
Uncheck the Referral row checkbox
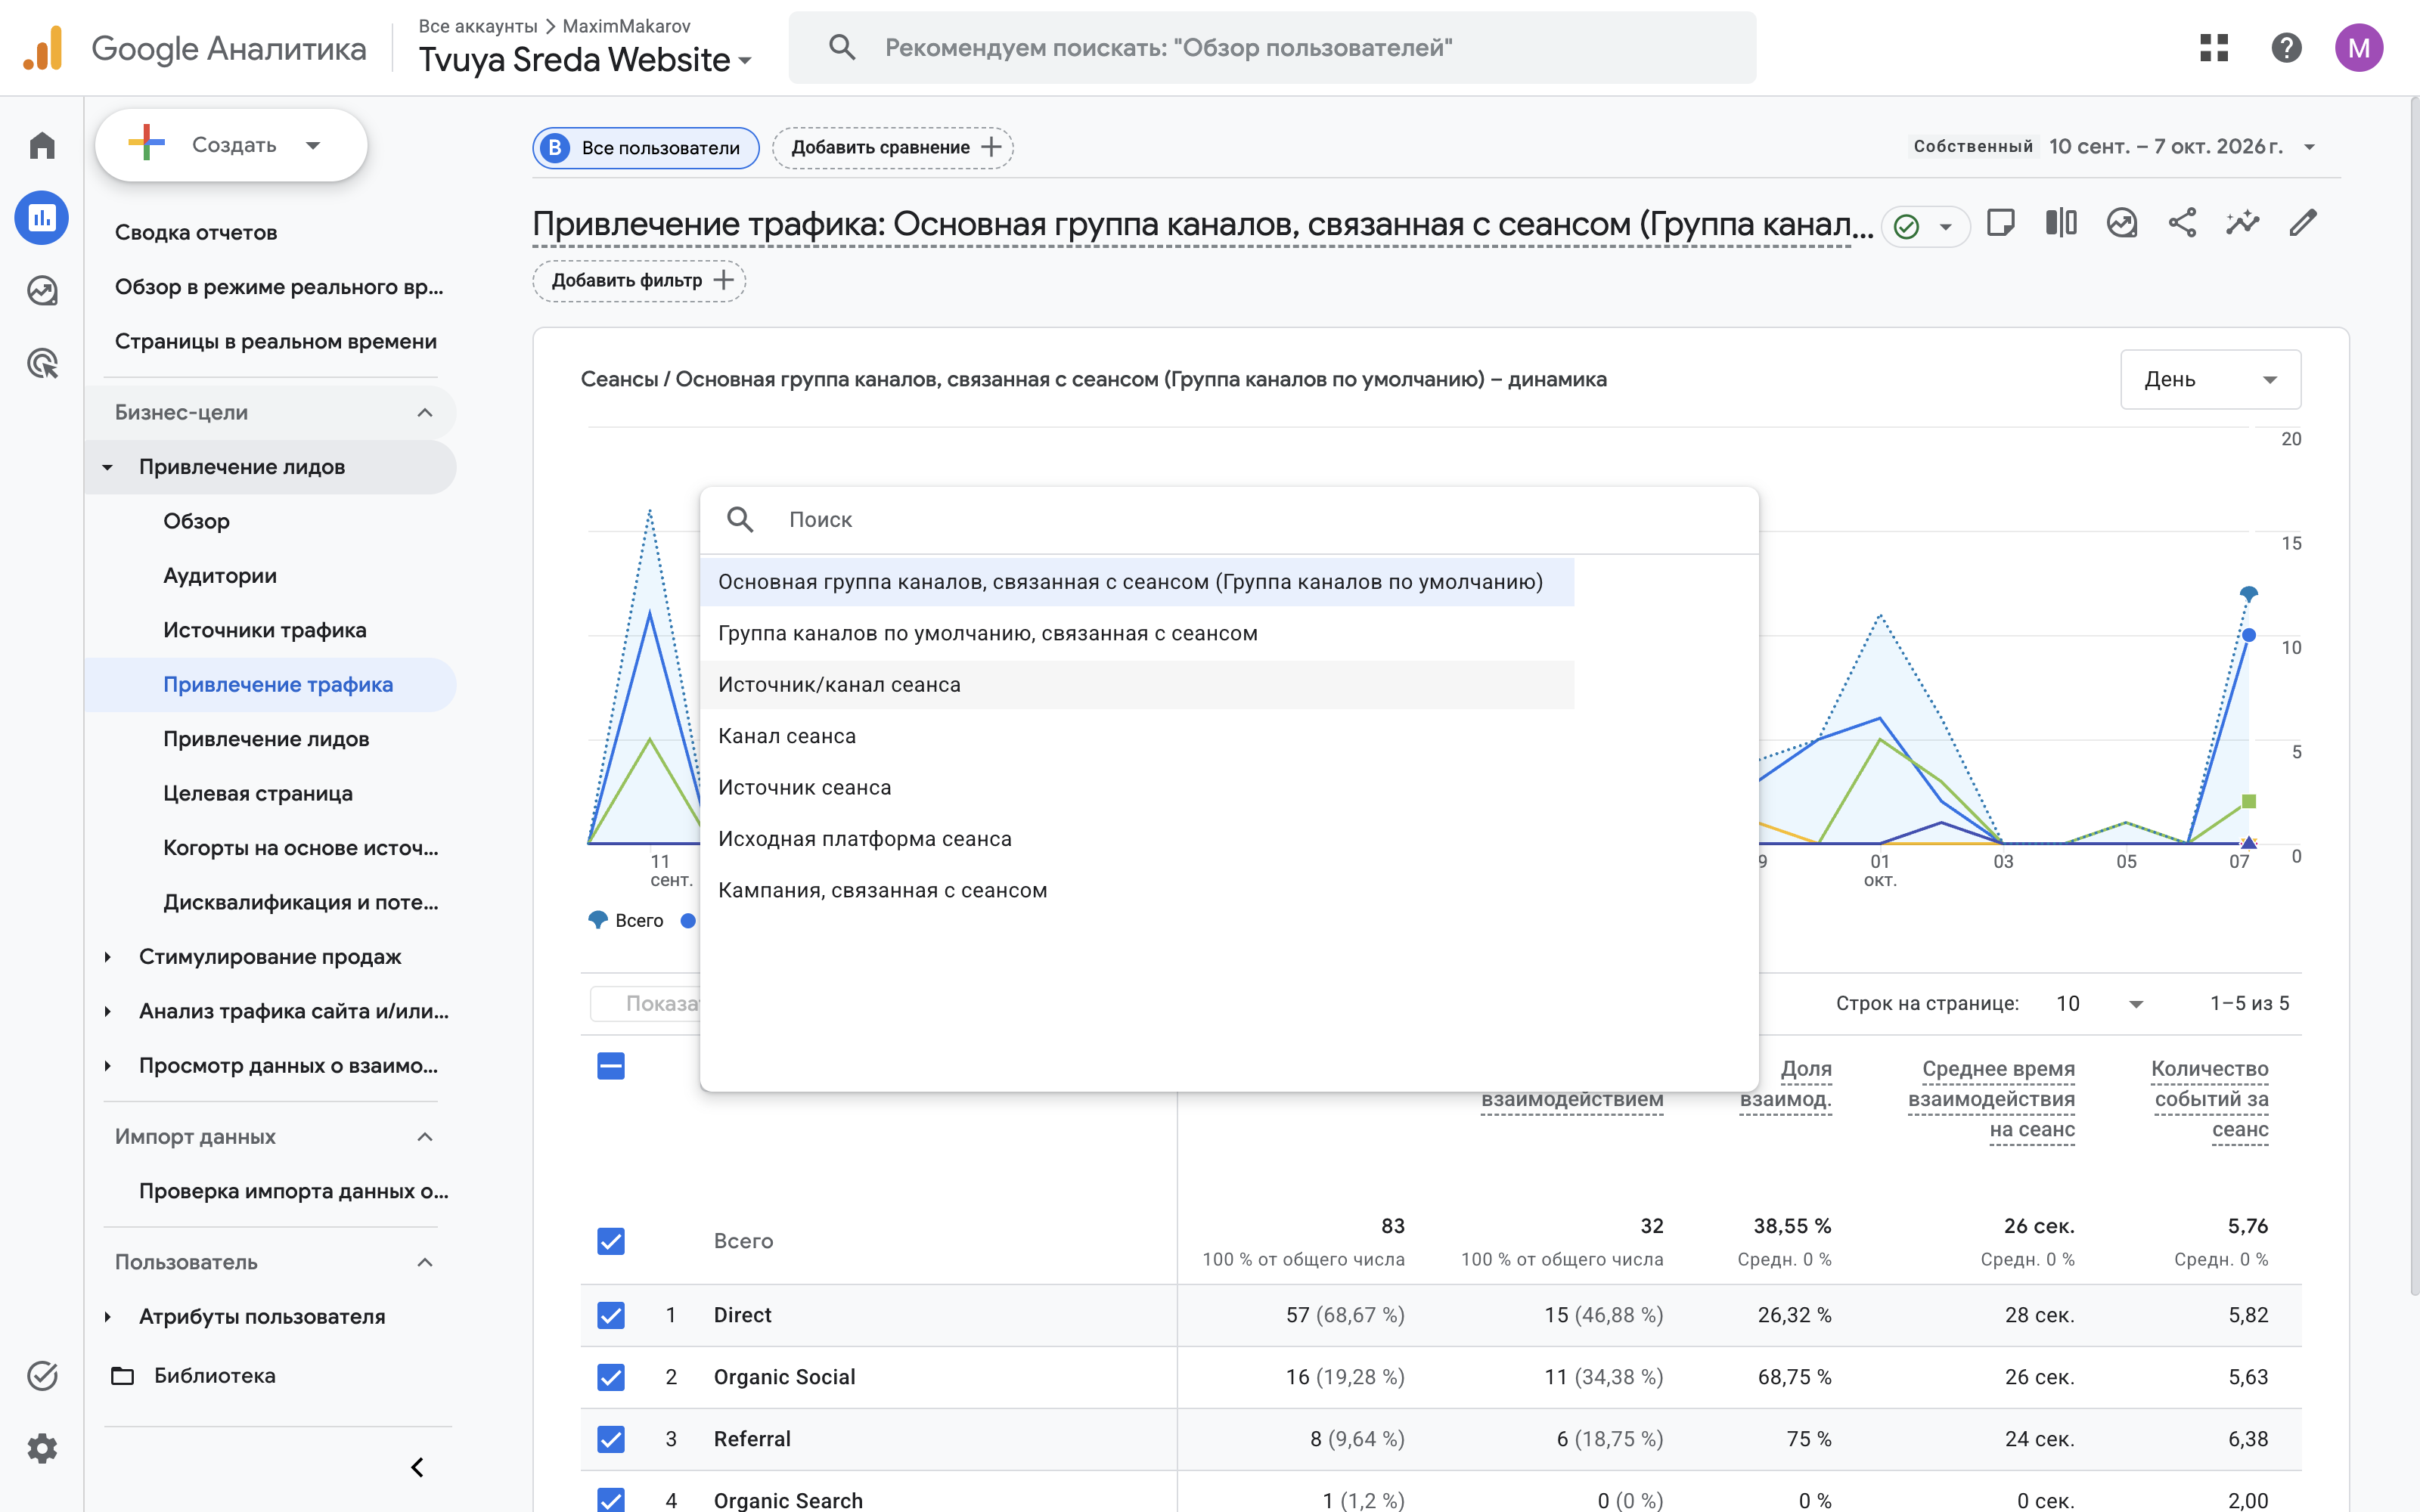[x=611, y=1439]
